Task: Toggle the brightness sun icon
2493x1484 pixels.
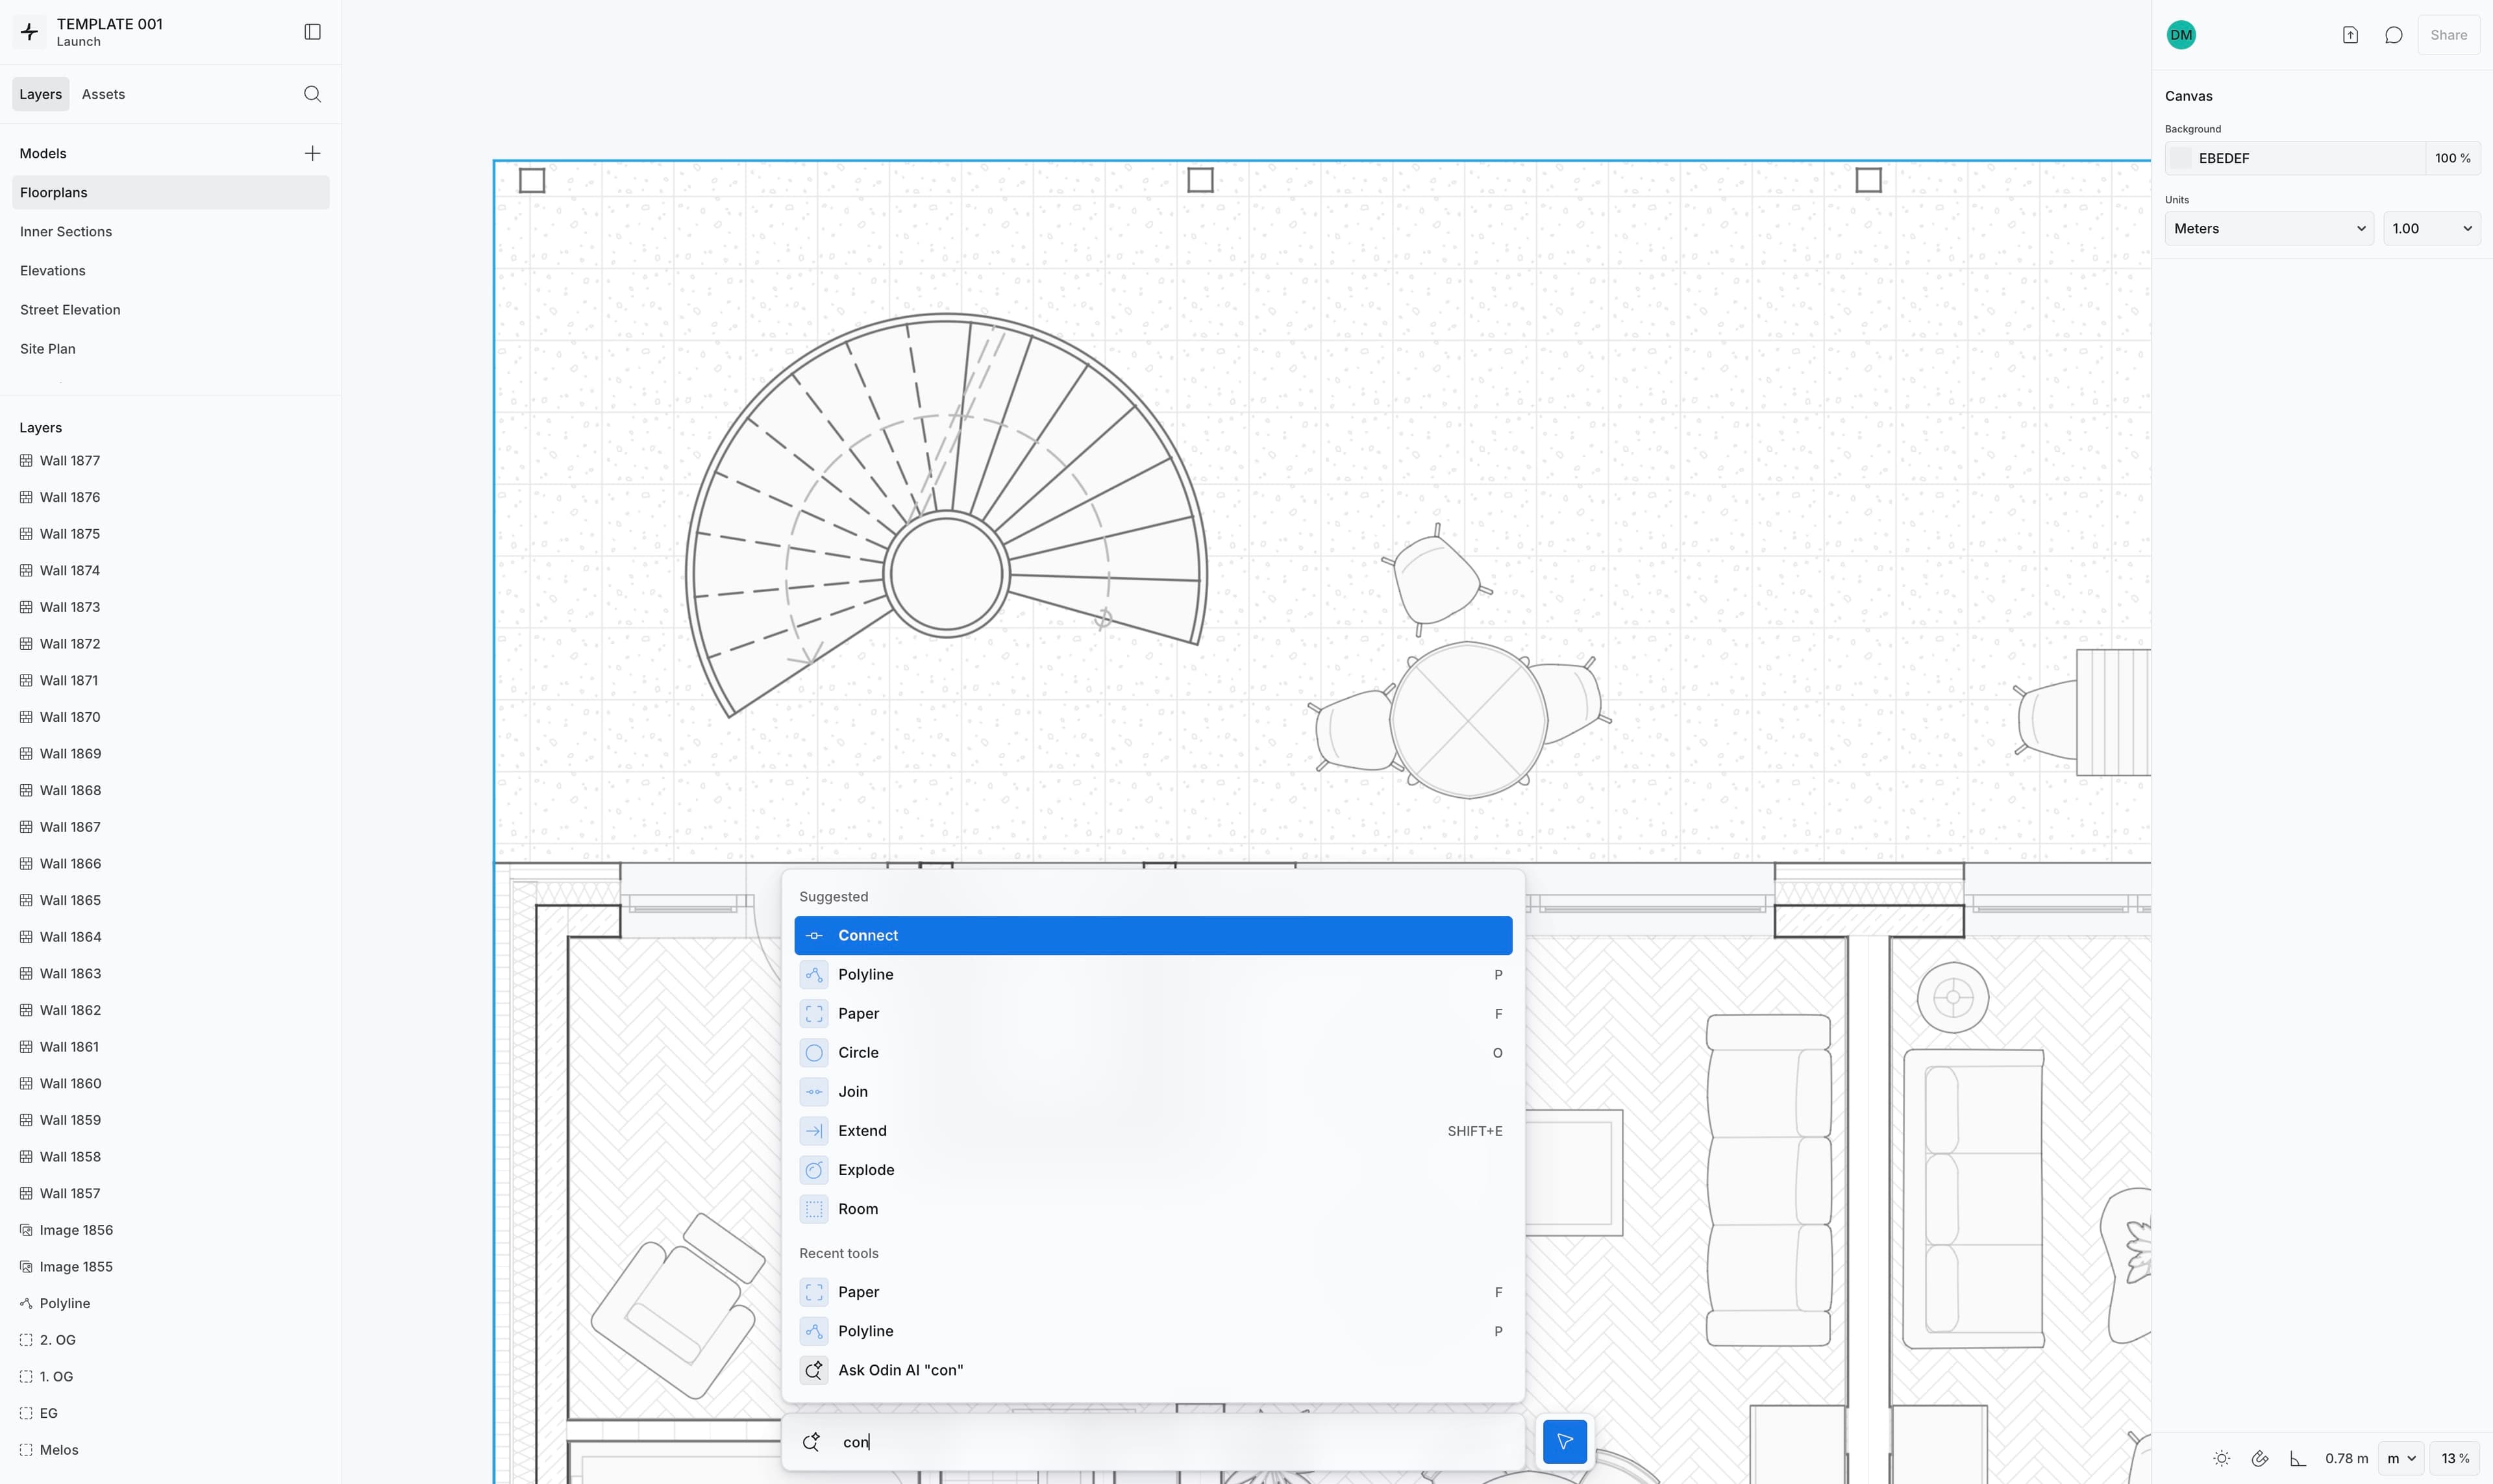Action: [x=2222, y=1458]
